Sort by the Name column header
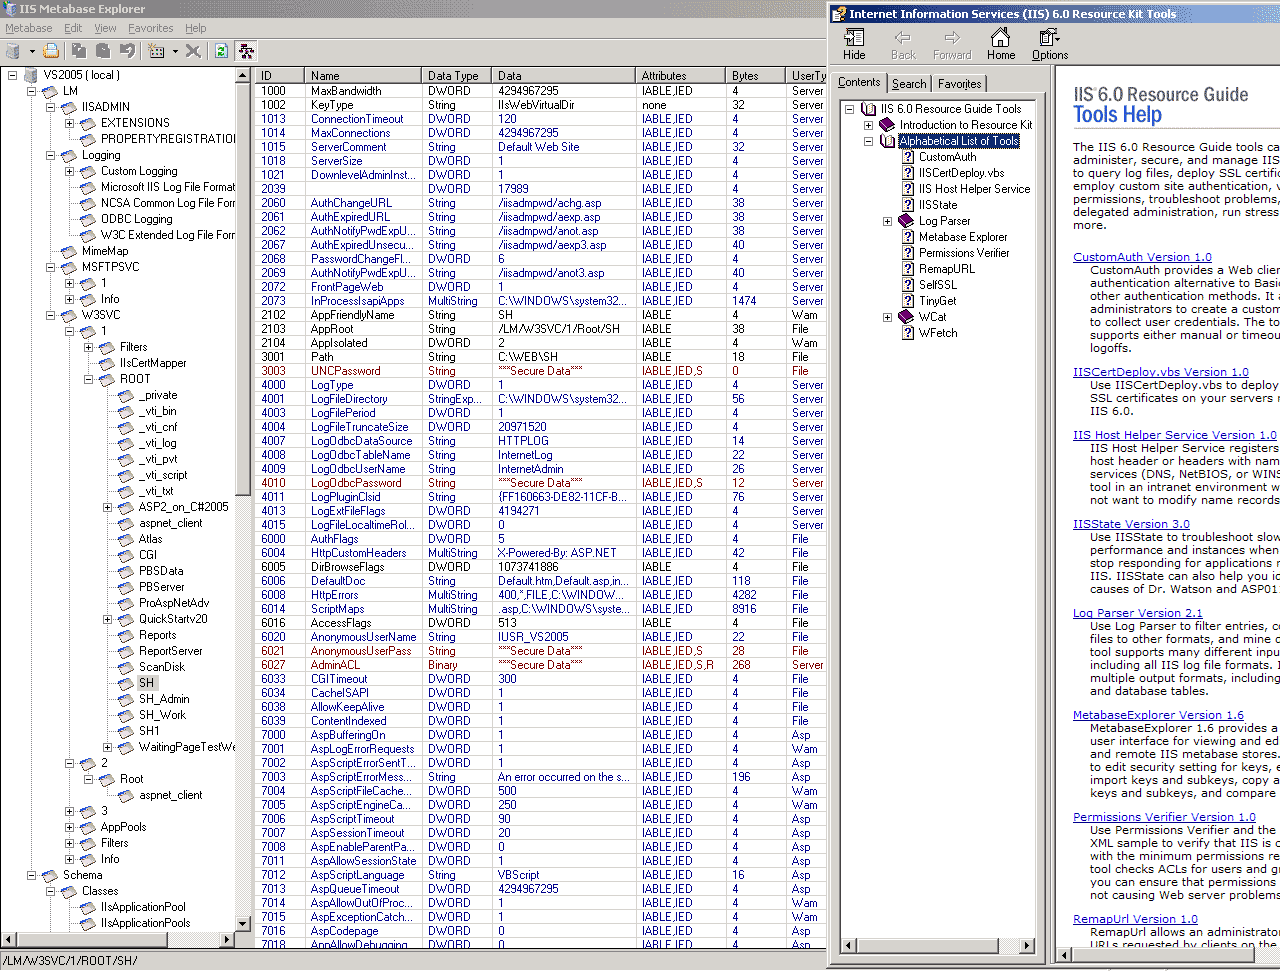 tap(363, 75)
